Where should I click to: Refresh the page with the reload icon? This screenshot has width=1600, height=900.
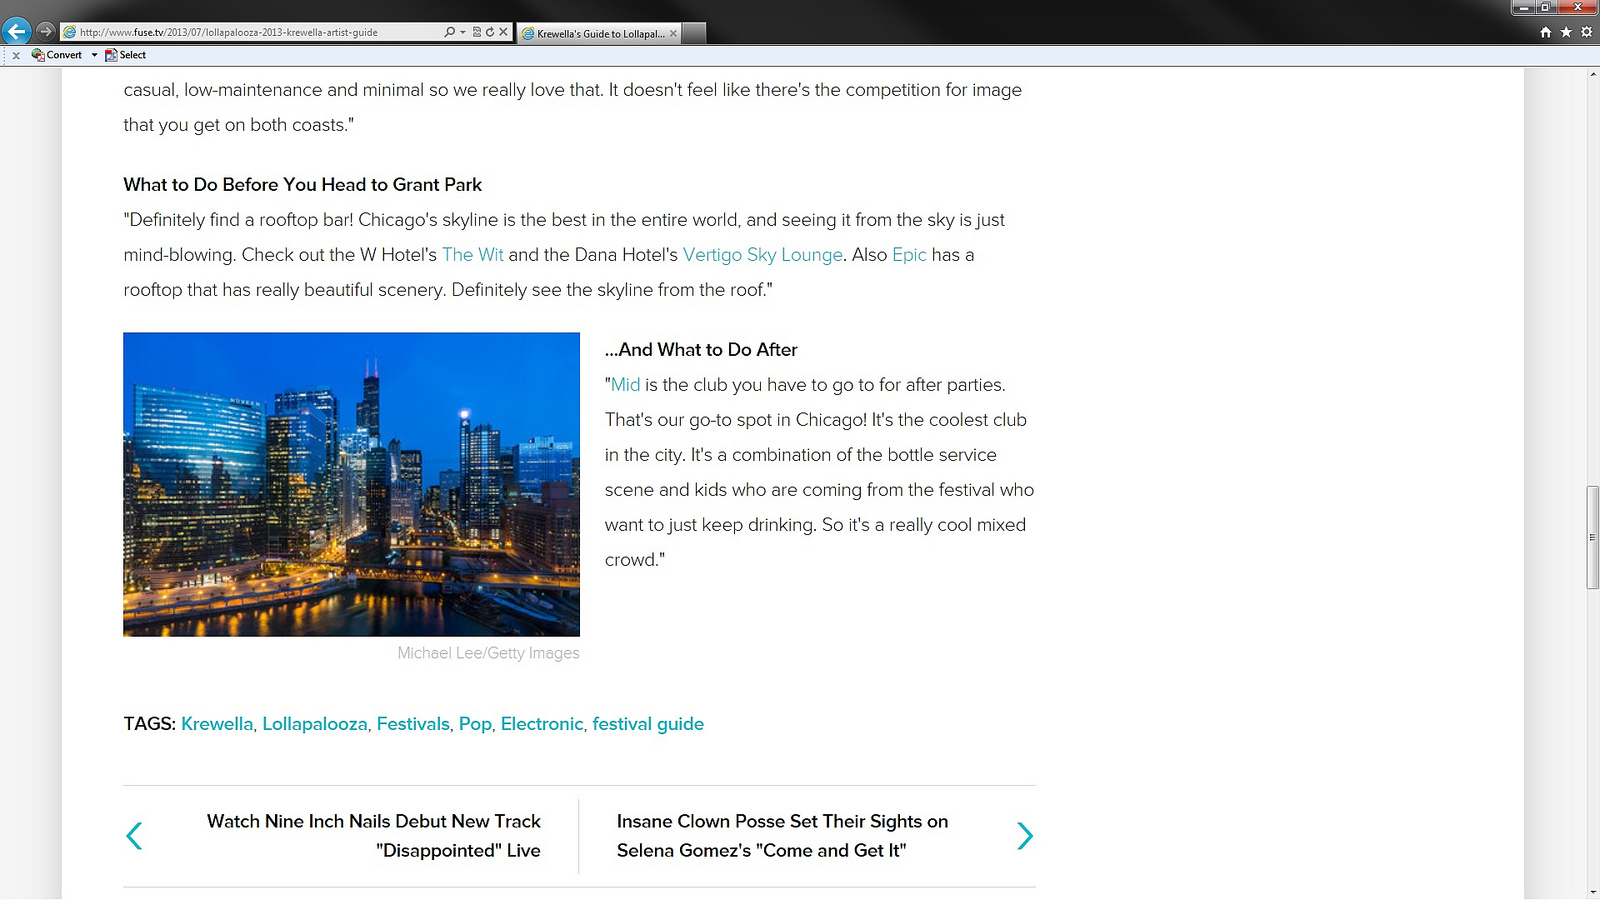(x=490, y=32)
